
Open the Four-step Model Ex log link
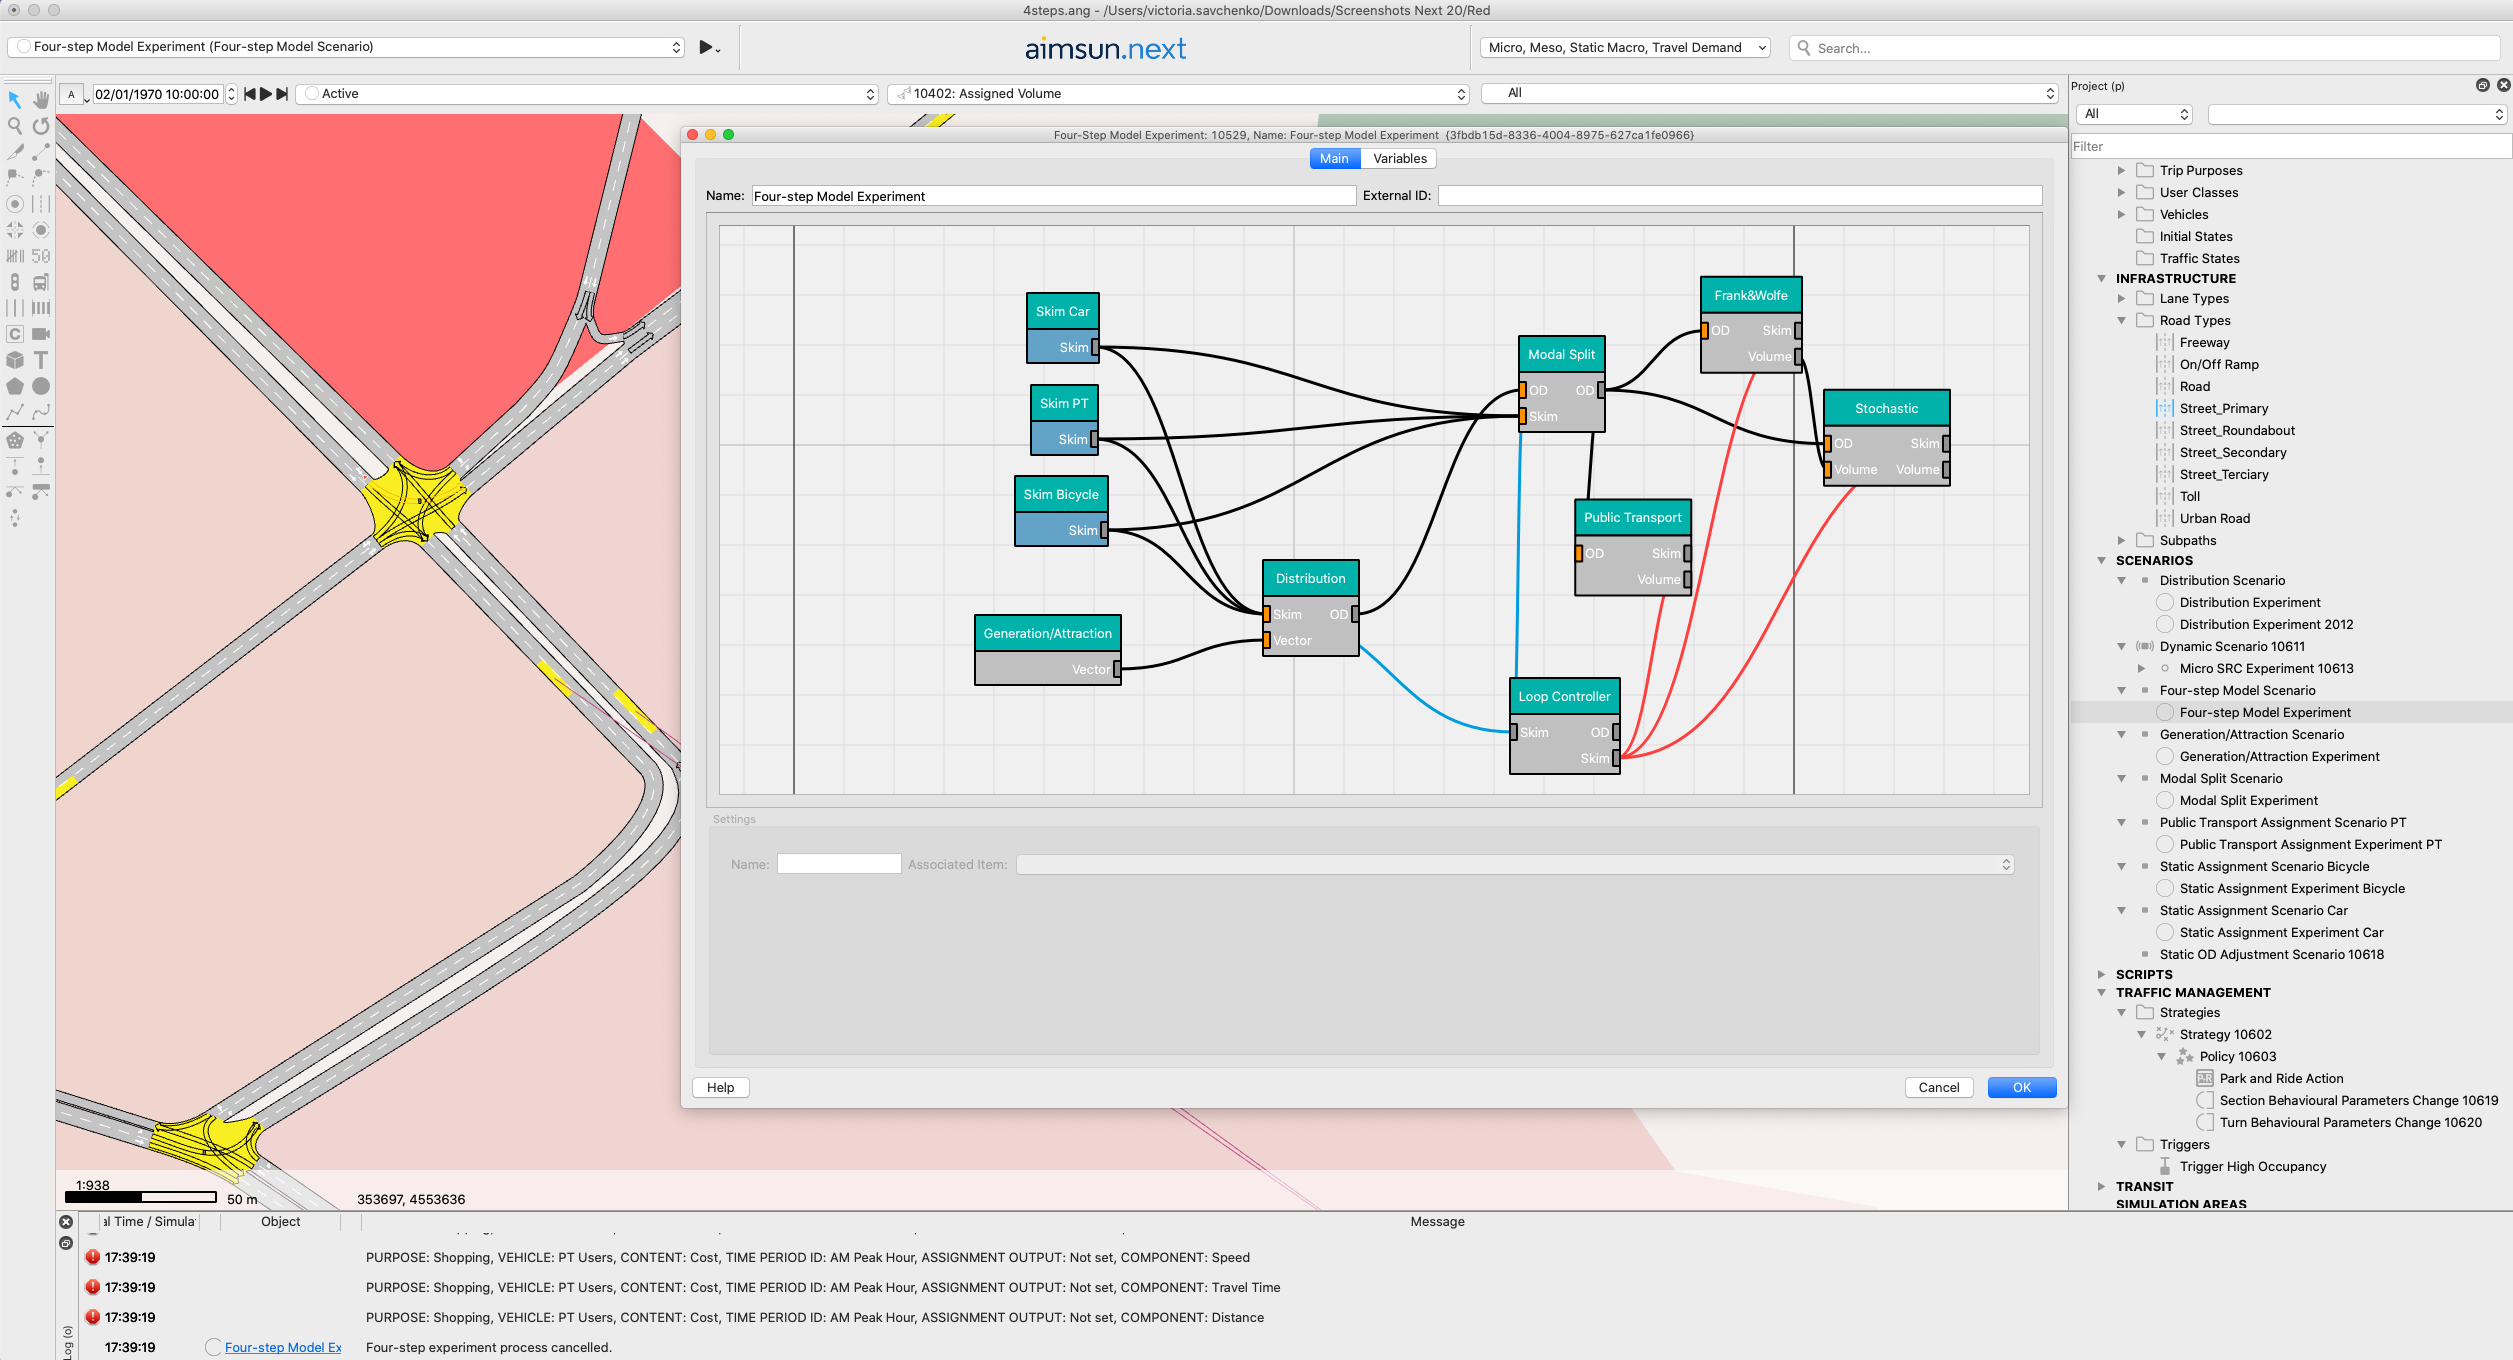click(283, 1347)
